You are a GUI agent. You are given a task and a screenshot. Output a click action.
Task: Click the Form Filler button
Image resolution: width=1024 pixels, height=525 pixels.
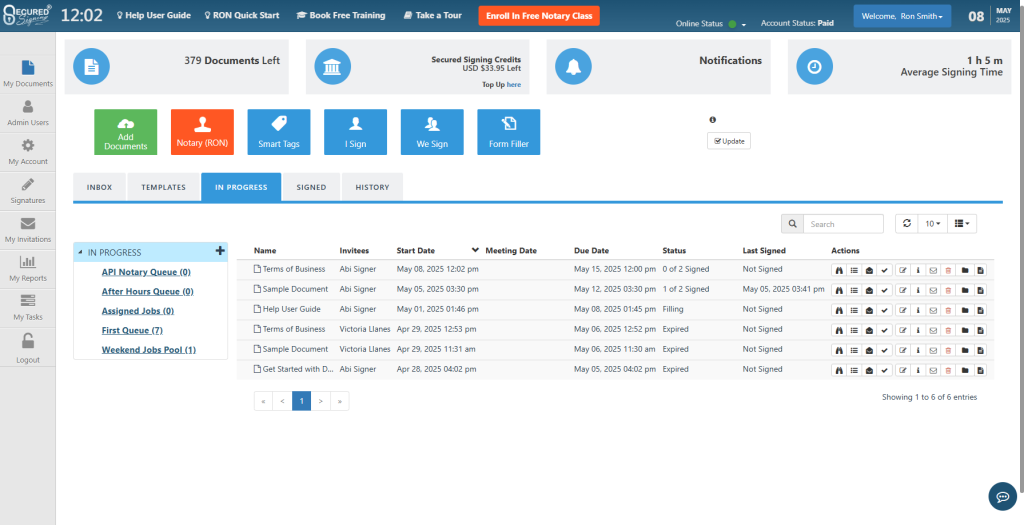coord(509,132)
